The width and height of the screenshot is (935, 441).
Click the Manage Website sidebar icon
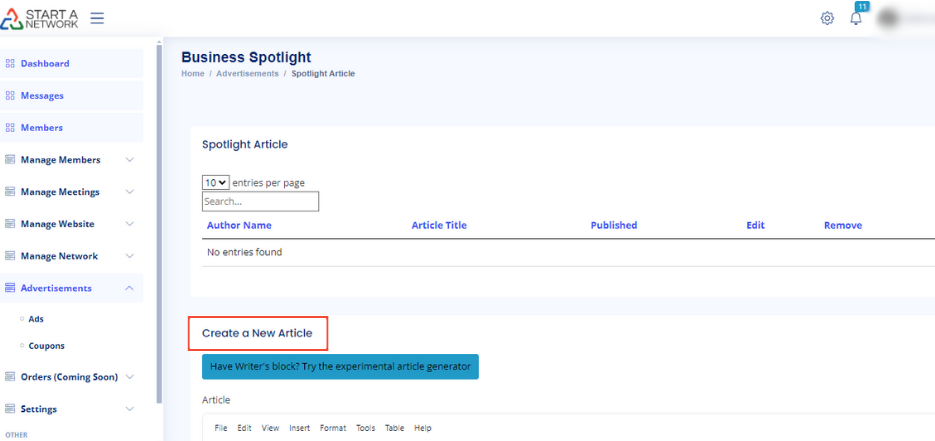10,224
